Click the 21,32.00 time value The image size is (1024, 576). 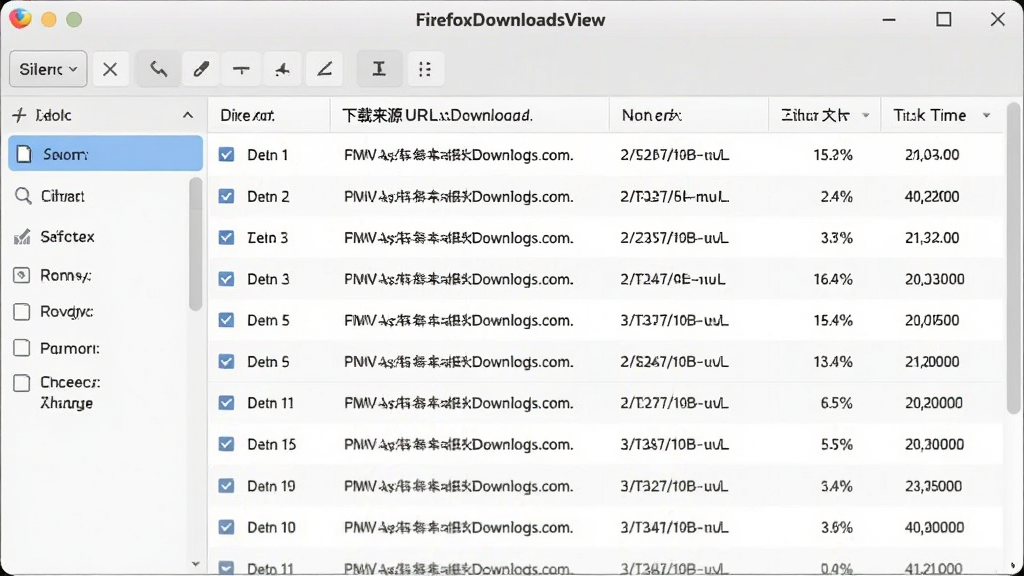click(932, 238)
